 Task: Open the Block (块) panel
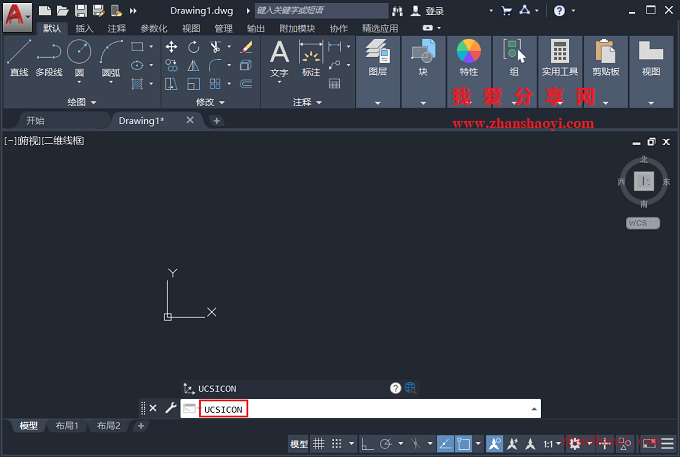423,72
